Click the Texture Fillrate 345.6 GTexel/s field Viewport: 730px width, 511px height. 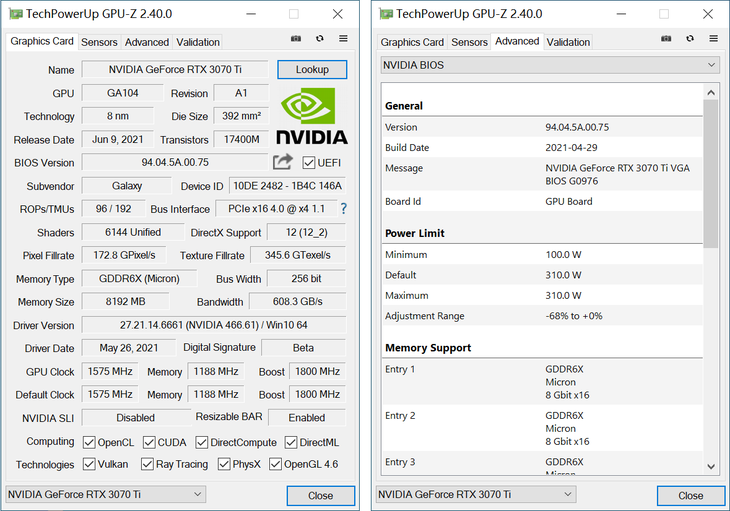click(x=298, y=256)
